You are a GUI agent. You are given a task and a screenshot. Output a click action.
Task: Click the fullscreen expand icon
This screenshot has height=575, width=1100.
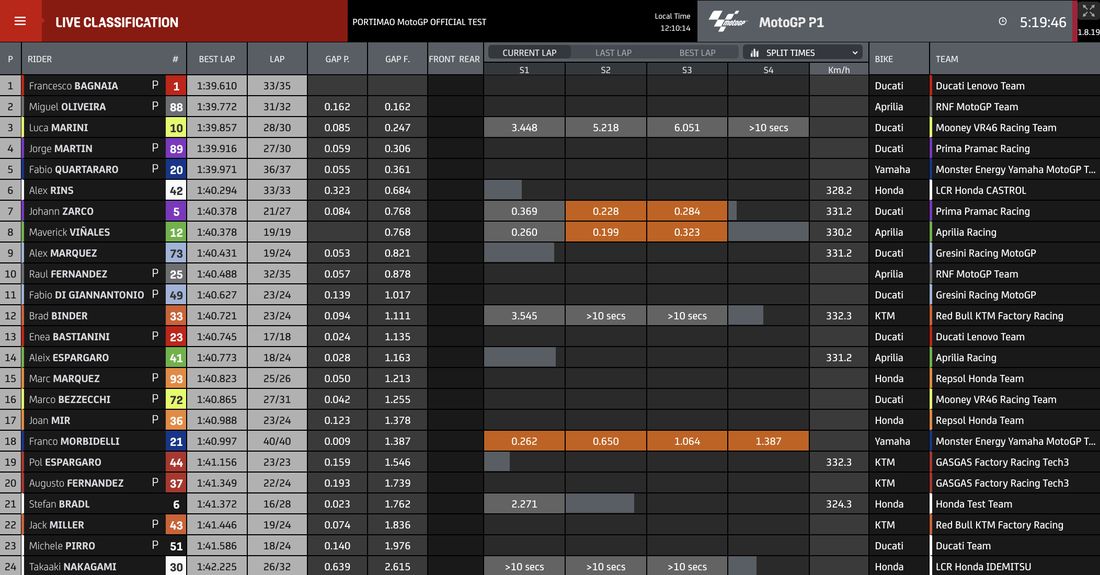(x=1088, y=10)
